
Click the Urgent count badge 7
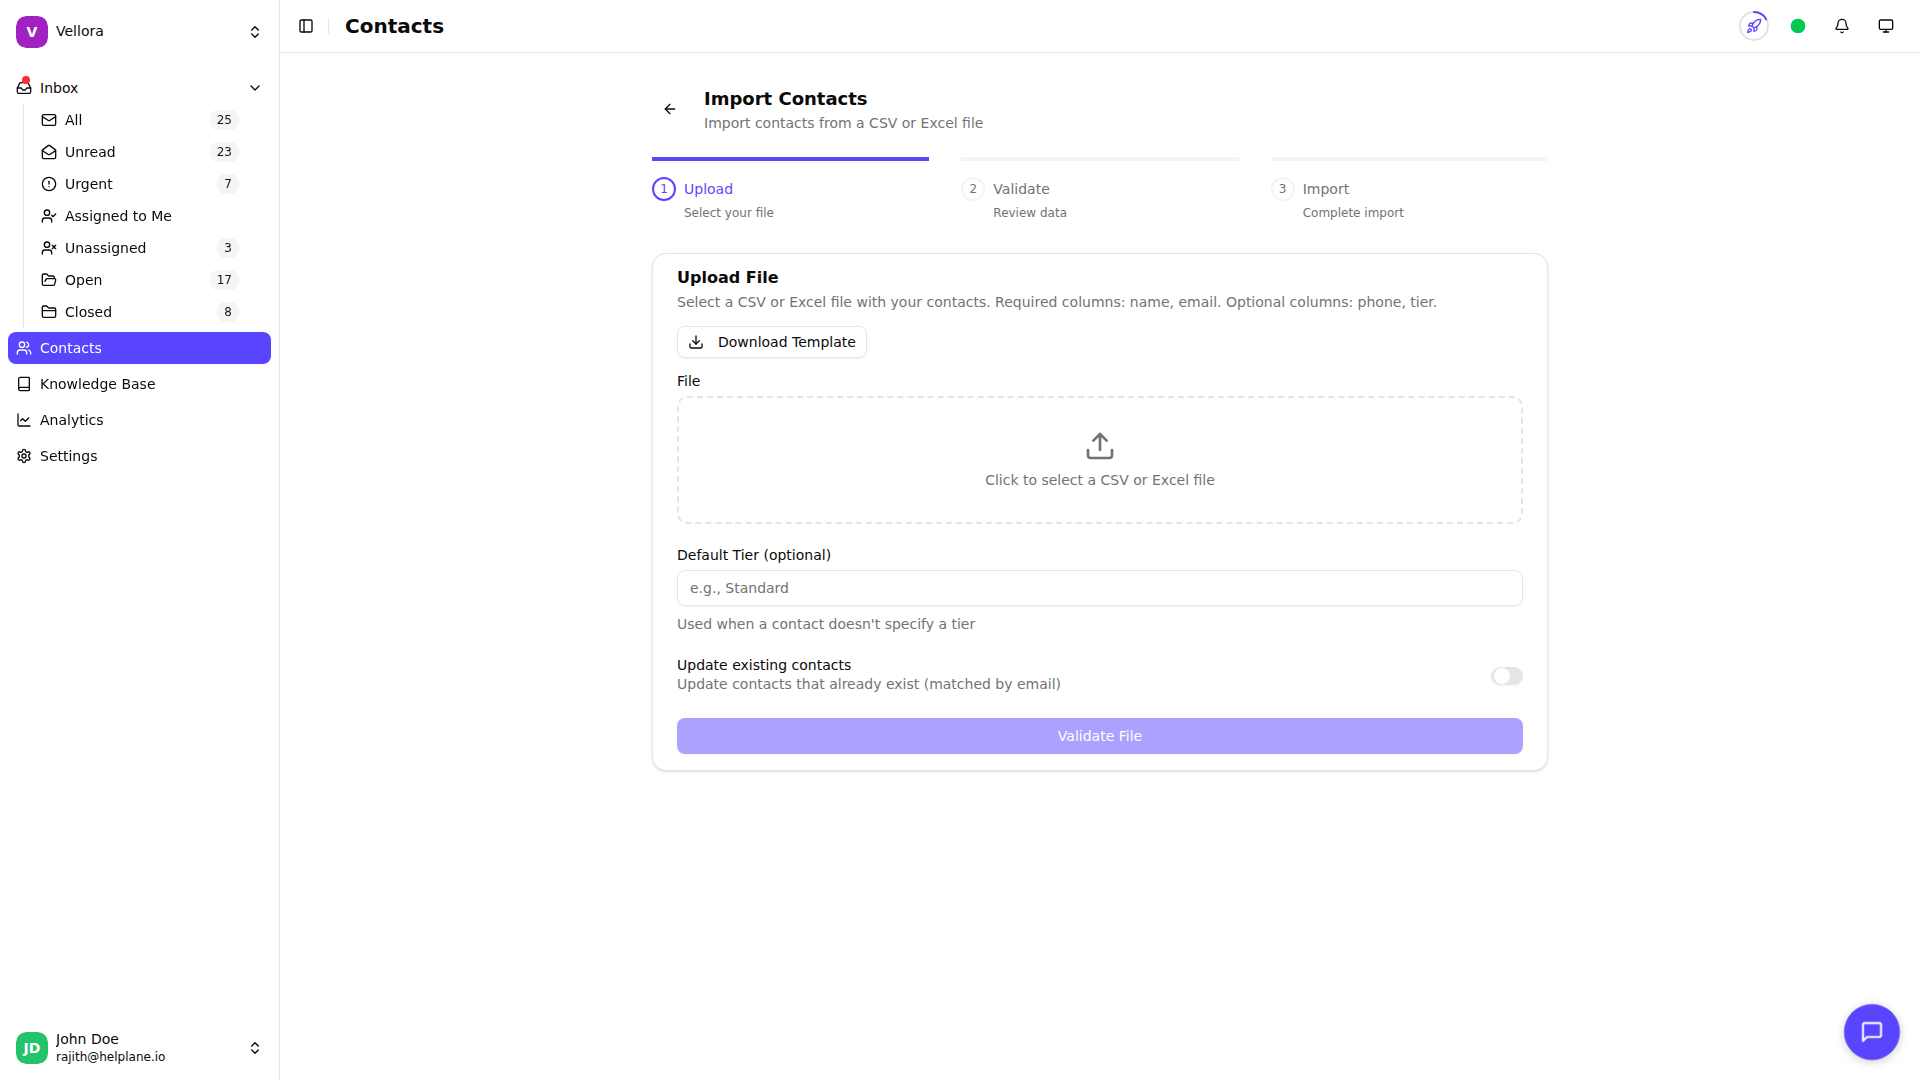[228, 184]
